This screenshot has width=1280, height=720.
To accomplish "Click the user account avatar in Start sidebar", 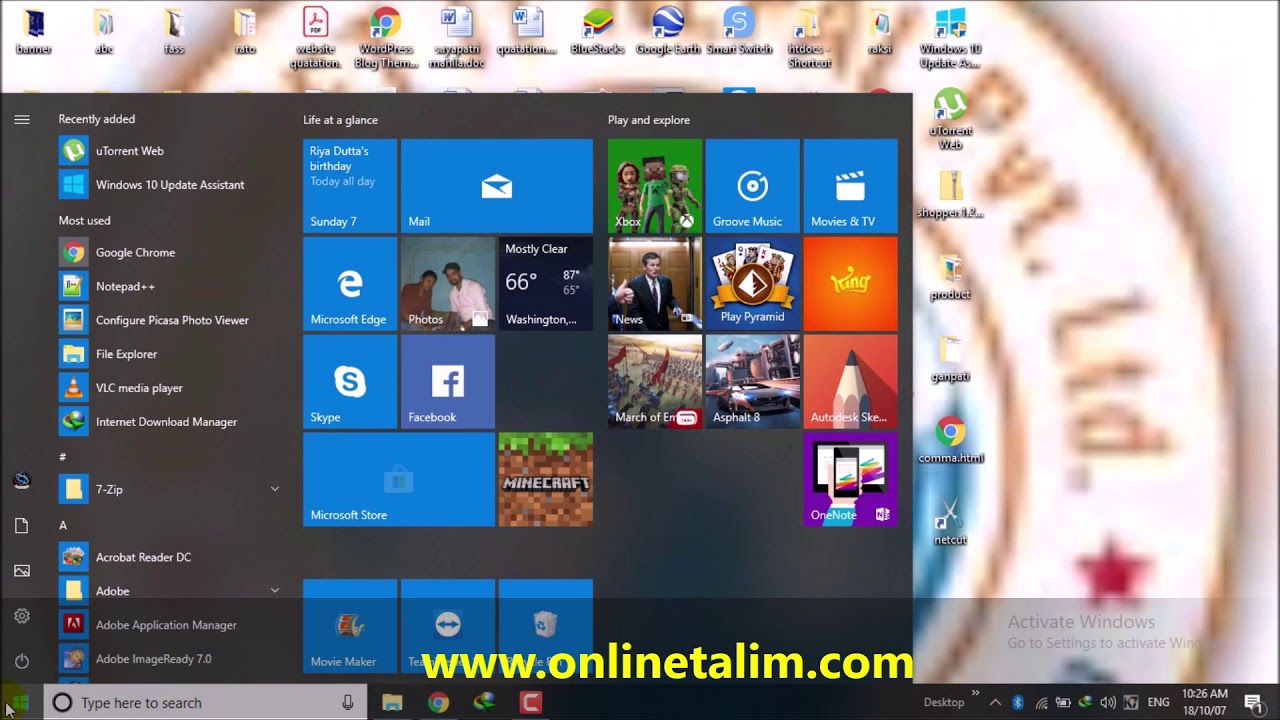I will 22,481.
